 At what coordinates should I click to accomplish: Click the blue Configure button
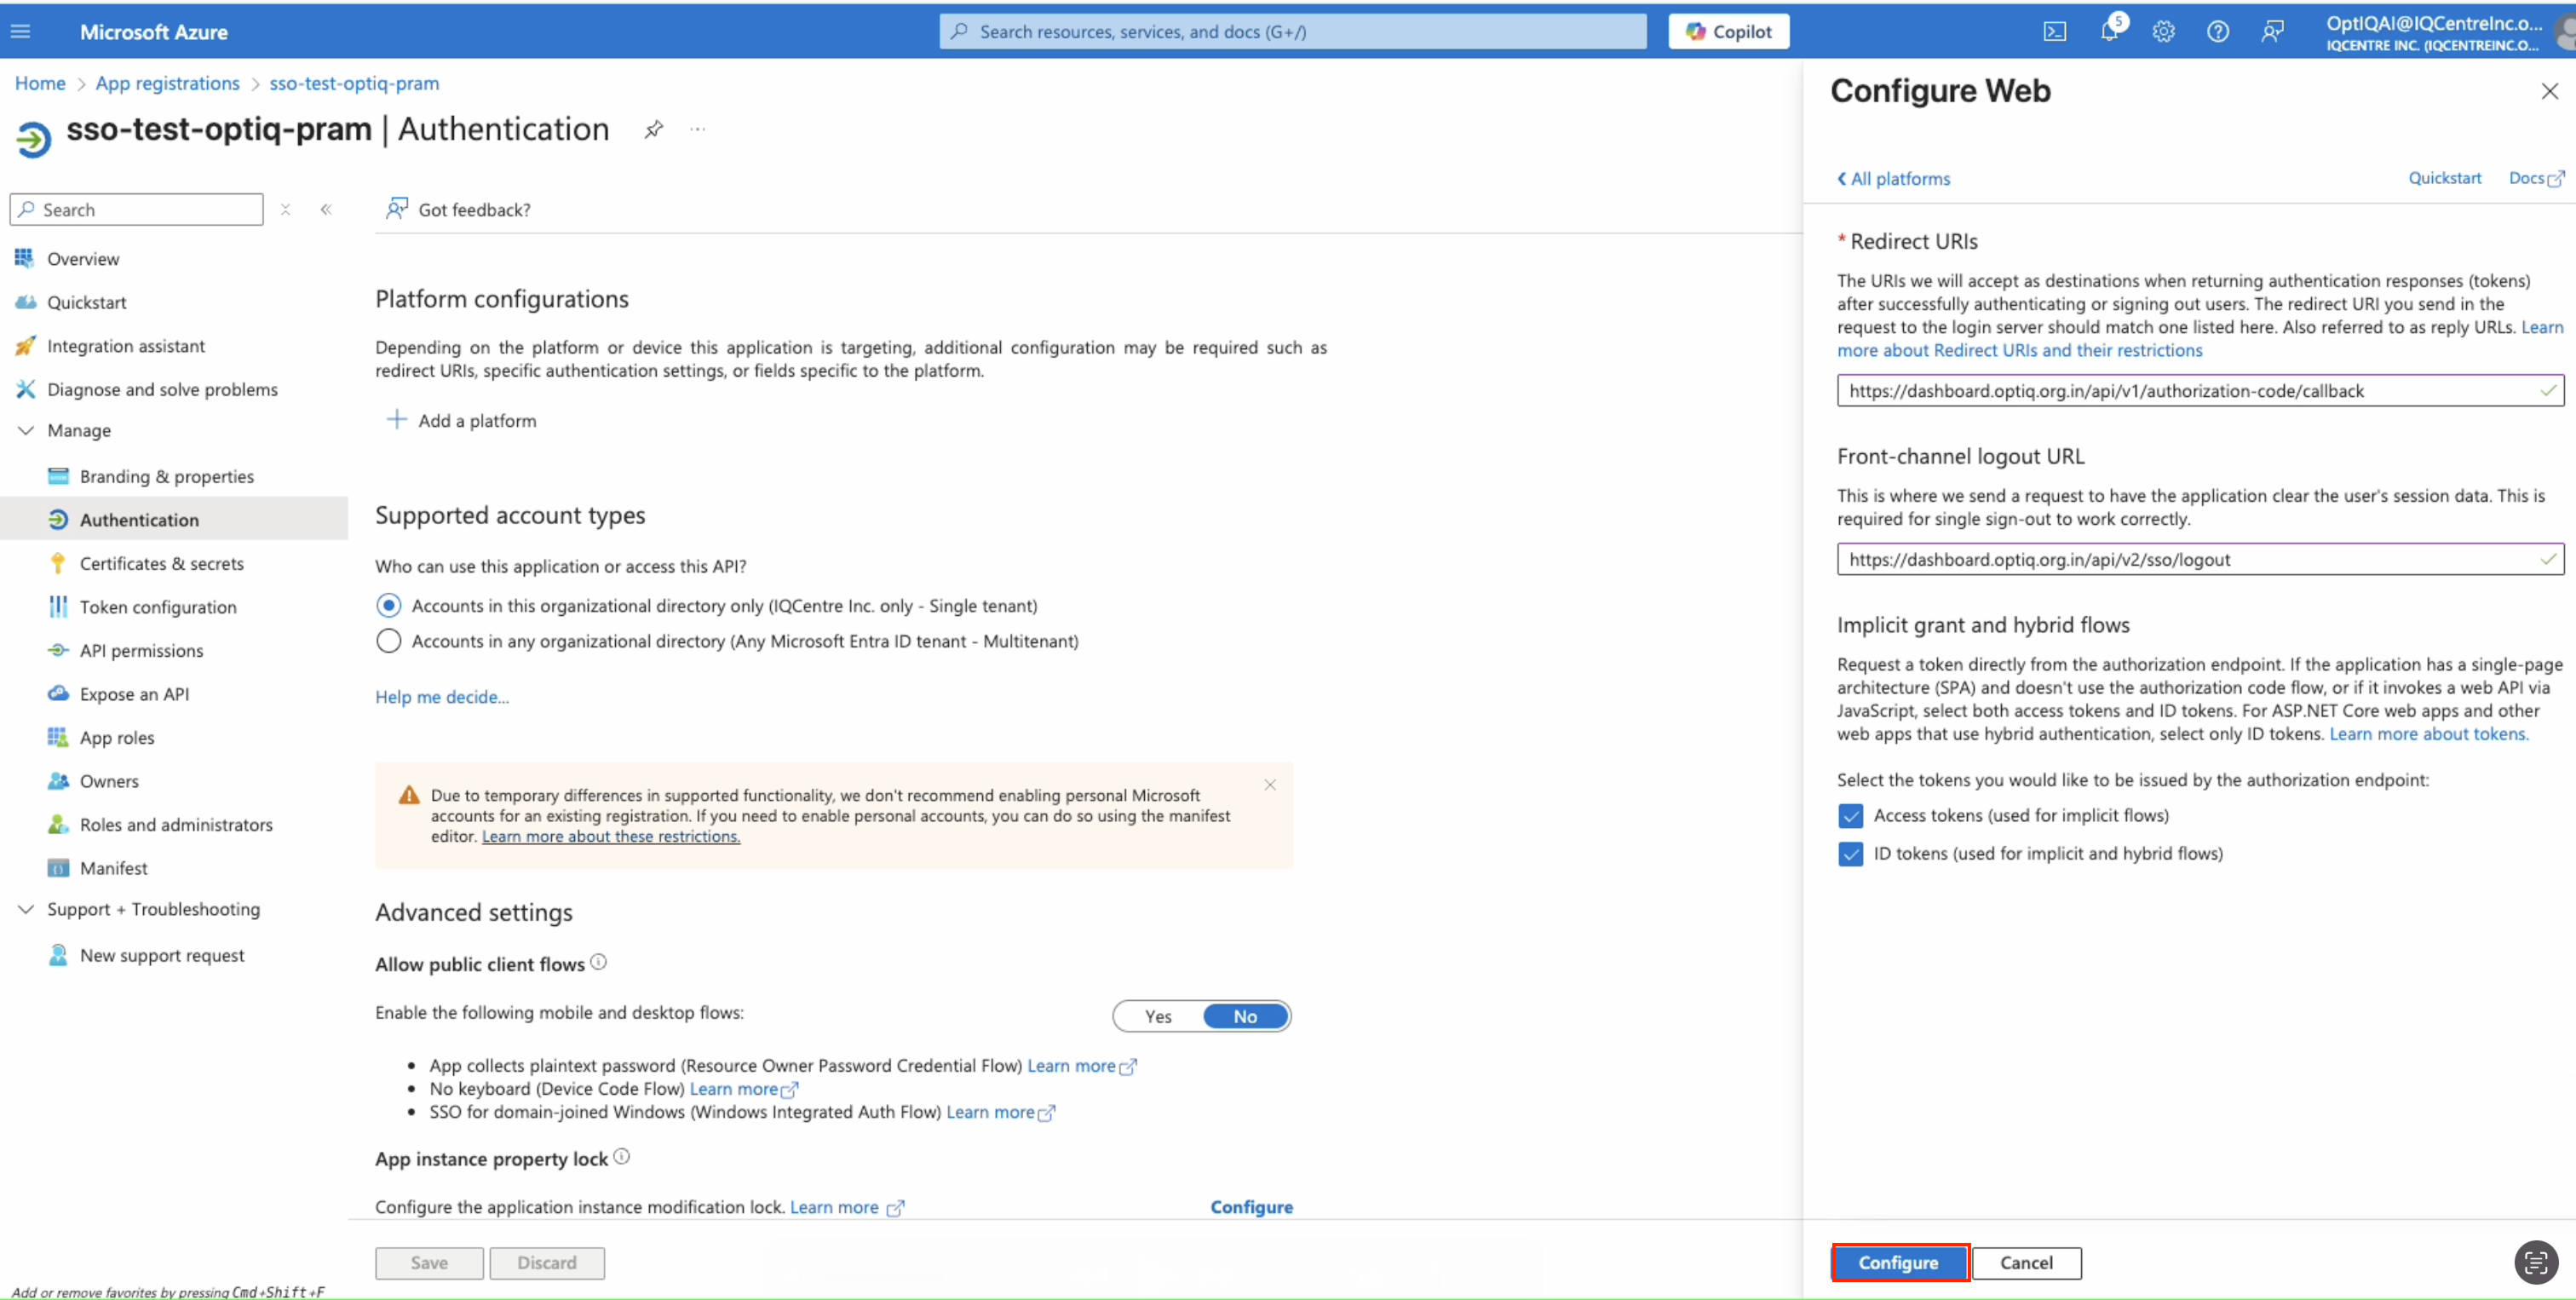tap(1899, 1262)
